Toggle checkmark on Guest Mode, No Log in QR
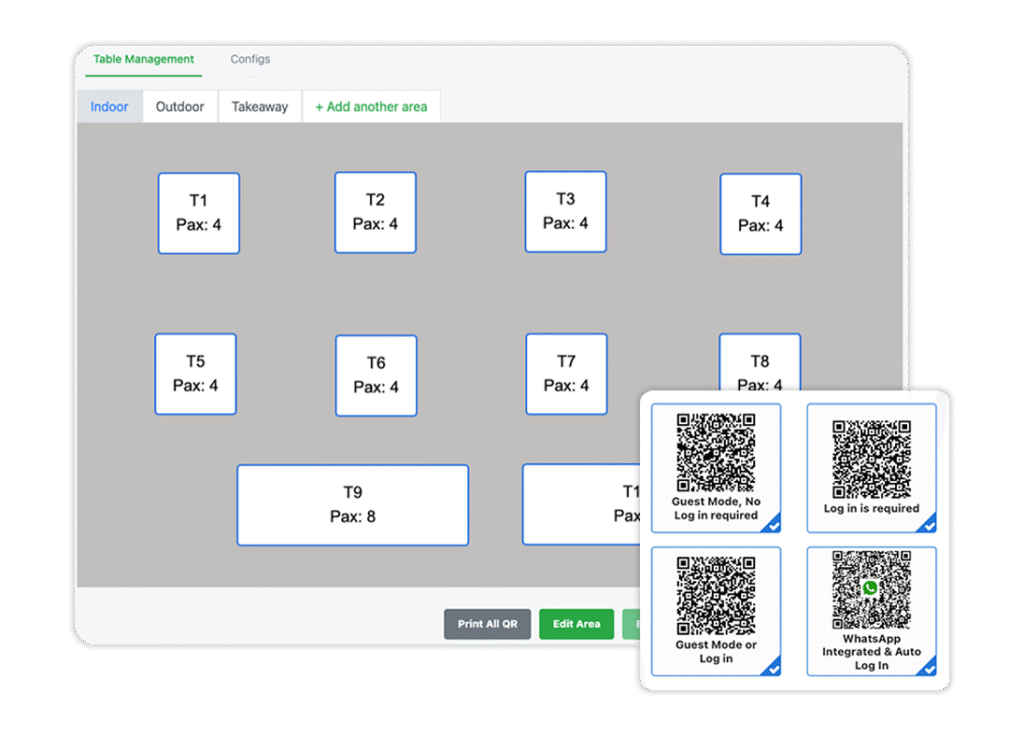 tap(773, 523)
